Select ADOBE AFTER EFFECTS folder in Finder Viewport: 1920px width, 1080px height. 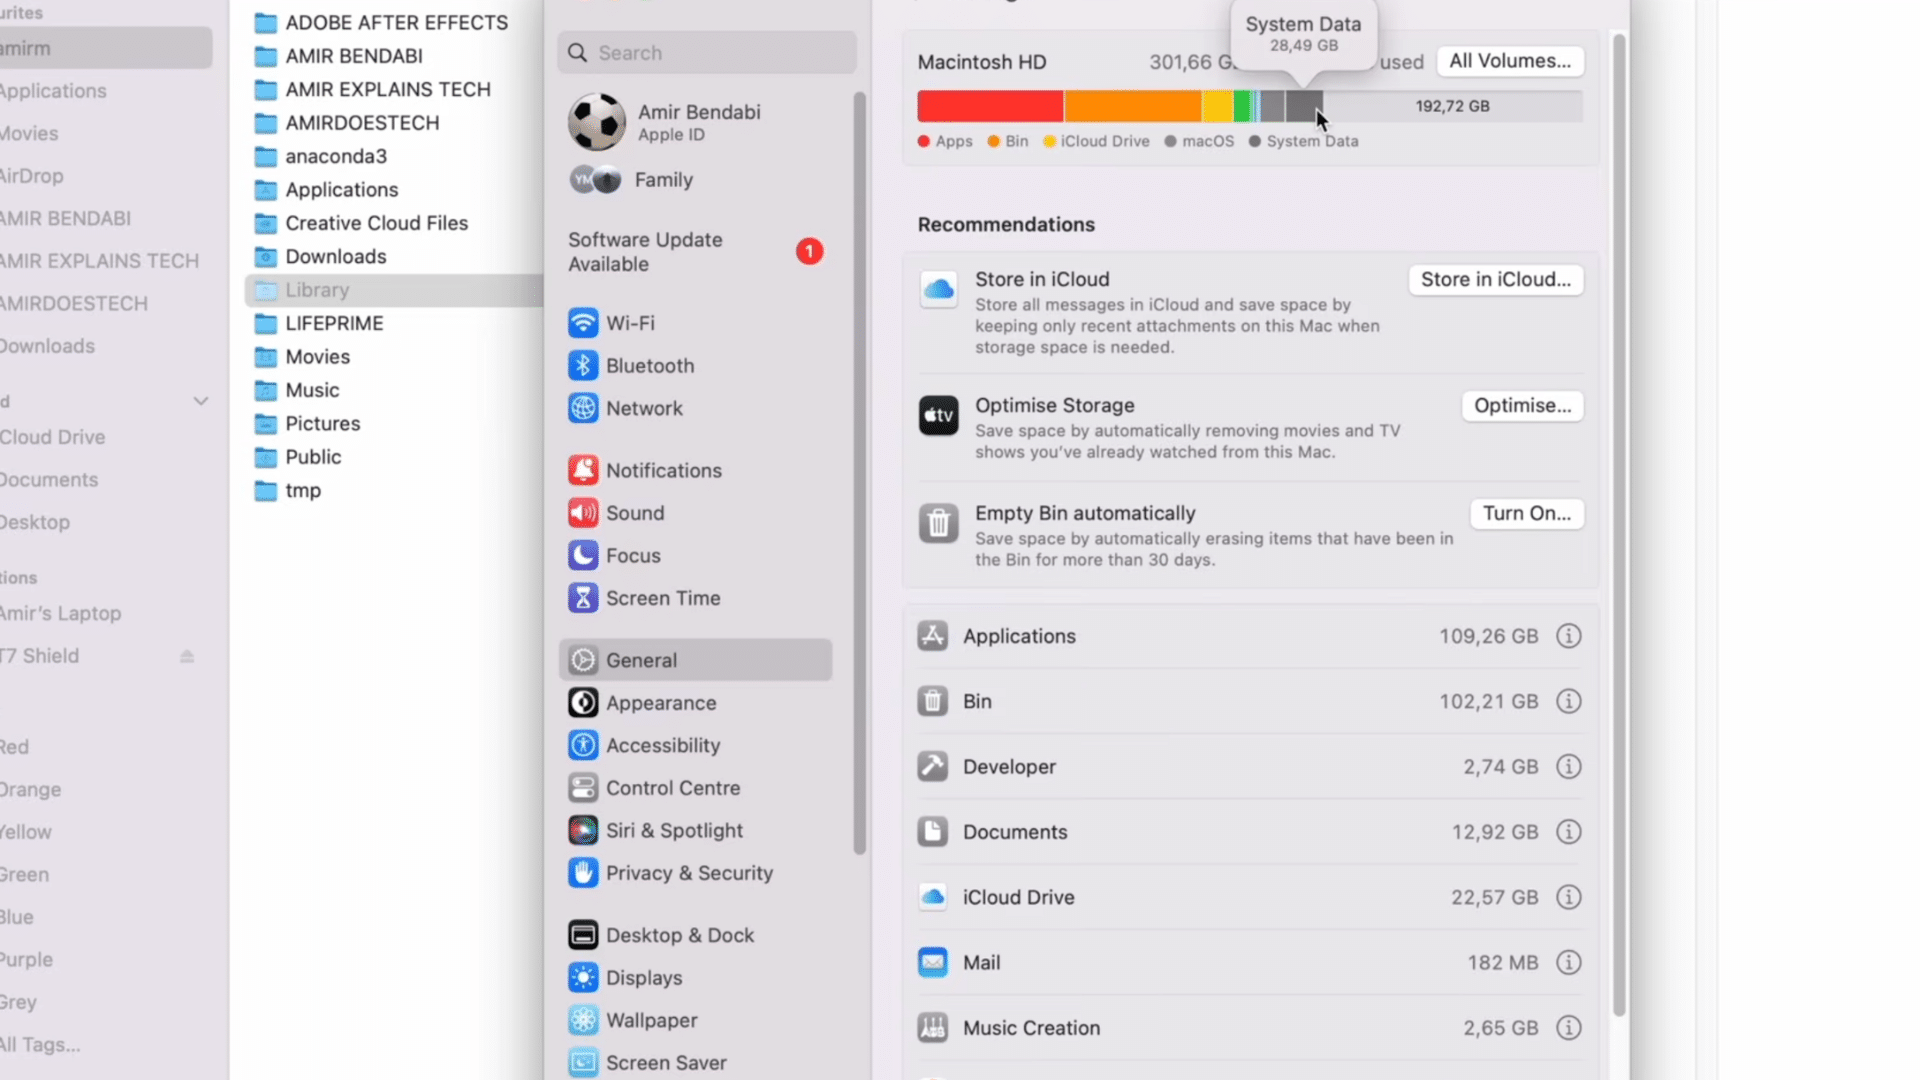tap(395, 23)
